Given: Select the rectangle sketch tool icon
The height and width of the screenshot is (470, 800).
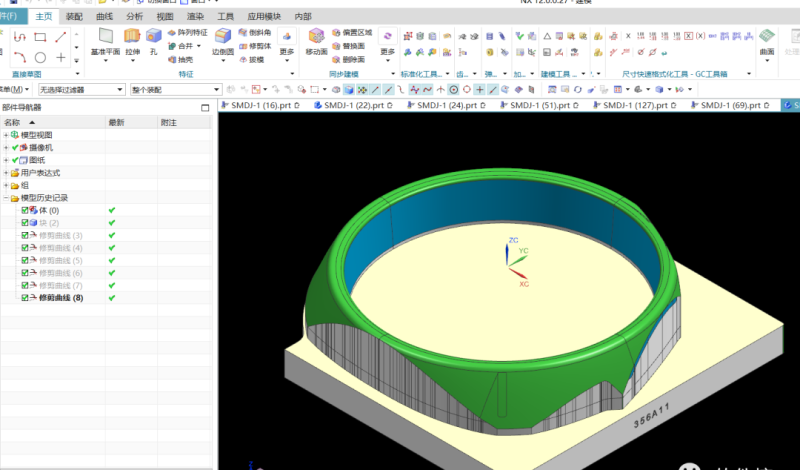Looking at the screenshot, I should point(40,36).
